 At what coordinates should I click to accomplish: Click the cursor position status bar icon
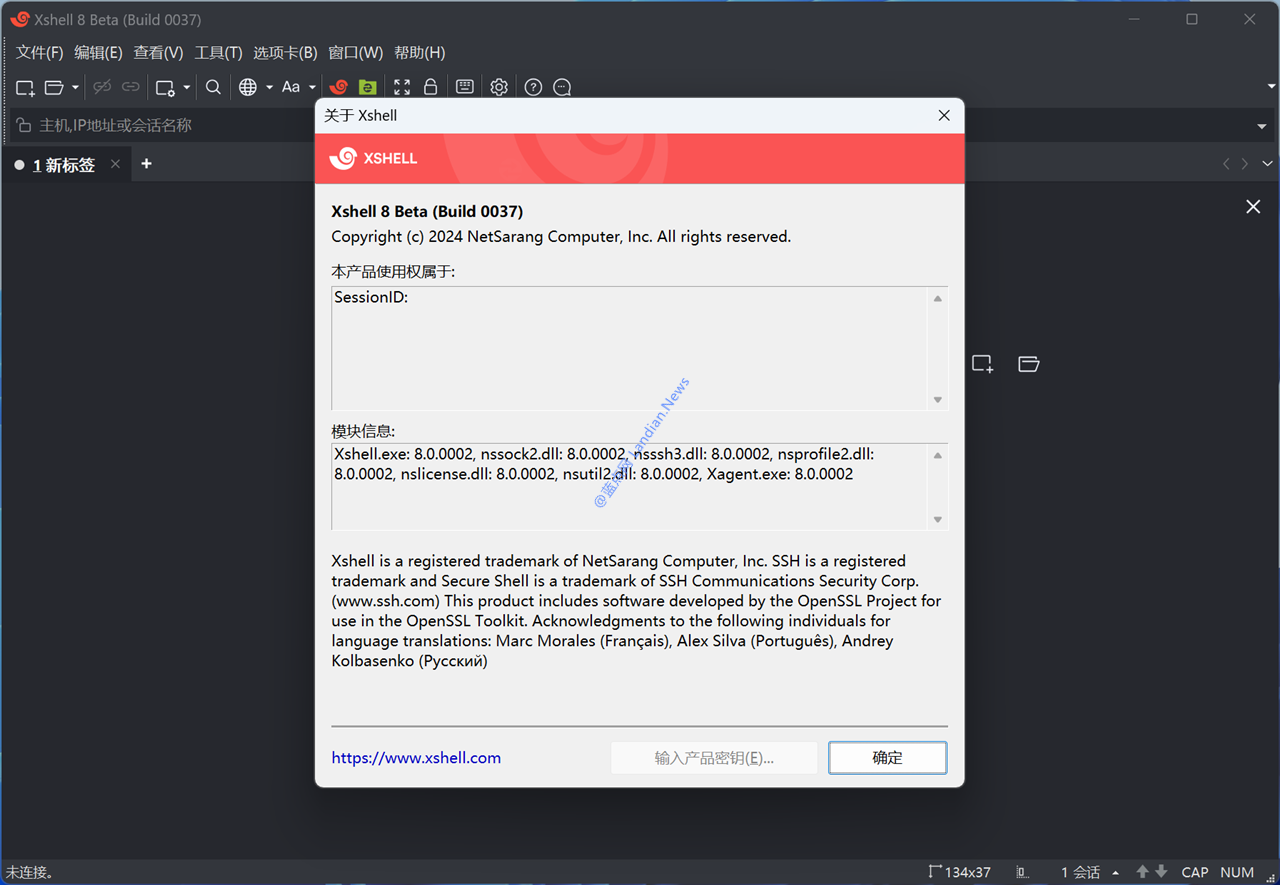1022,872
